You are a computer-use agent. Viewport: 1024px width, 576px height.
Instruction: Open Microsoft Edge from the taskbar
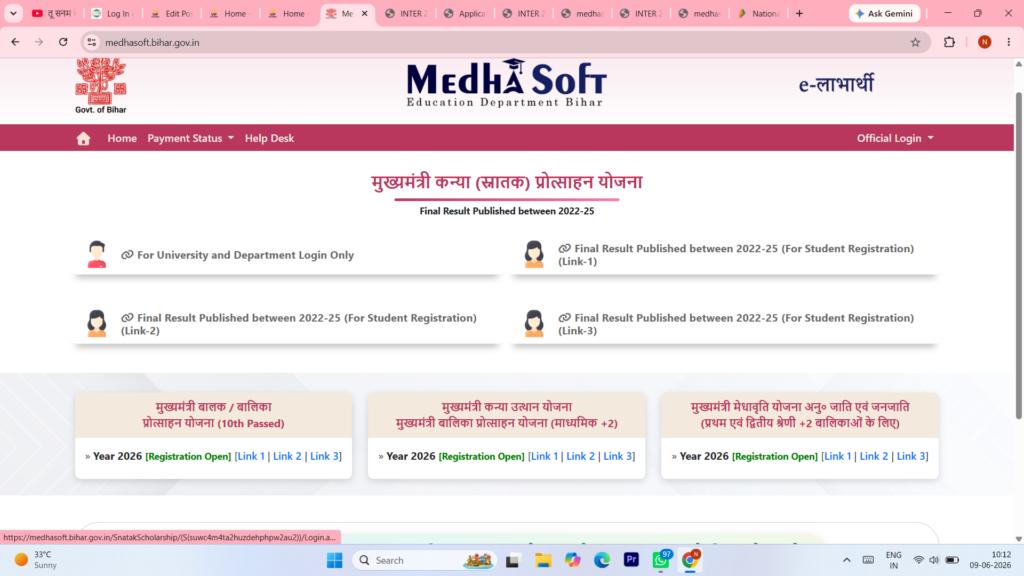[601, 560]
